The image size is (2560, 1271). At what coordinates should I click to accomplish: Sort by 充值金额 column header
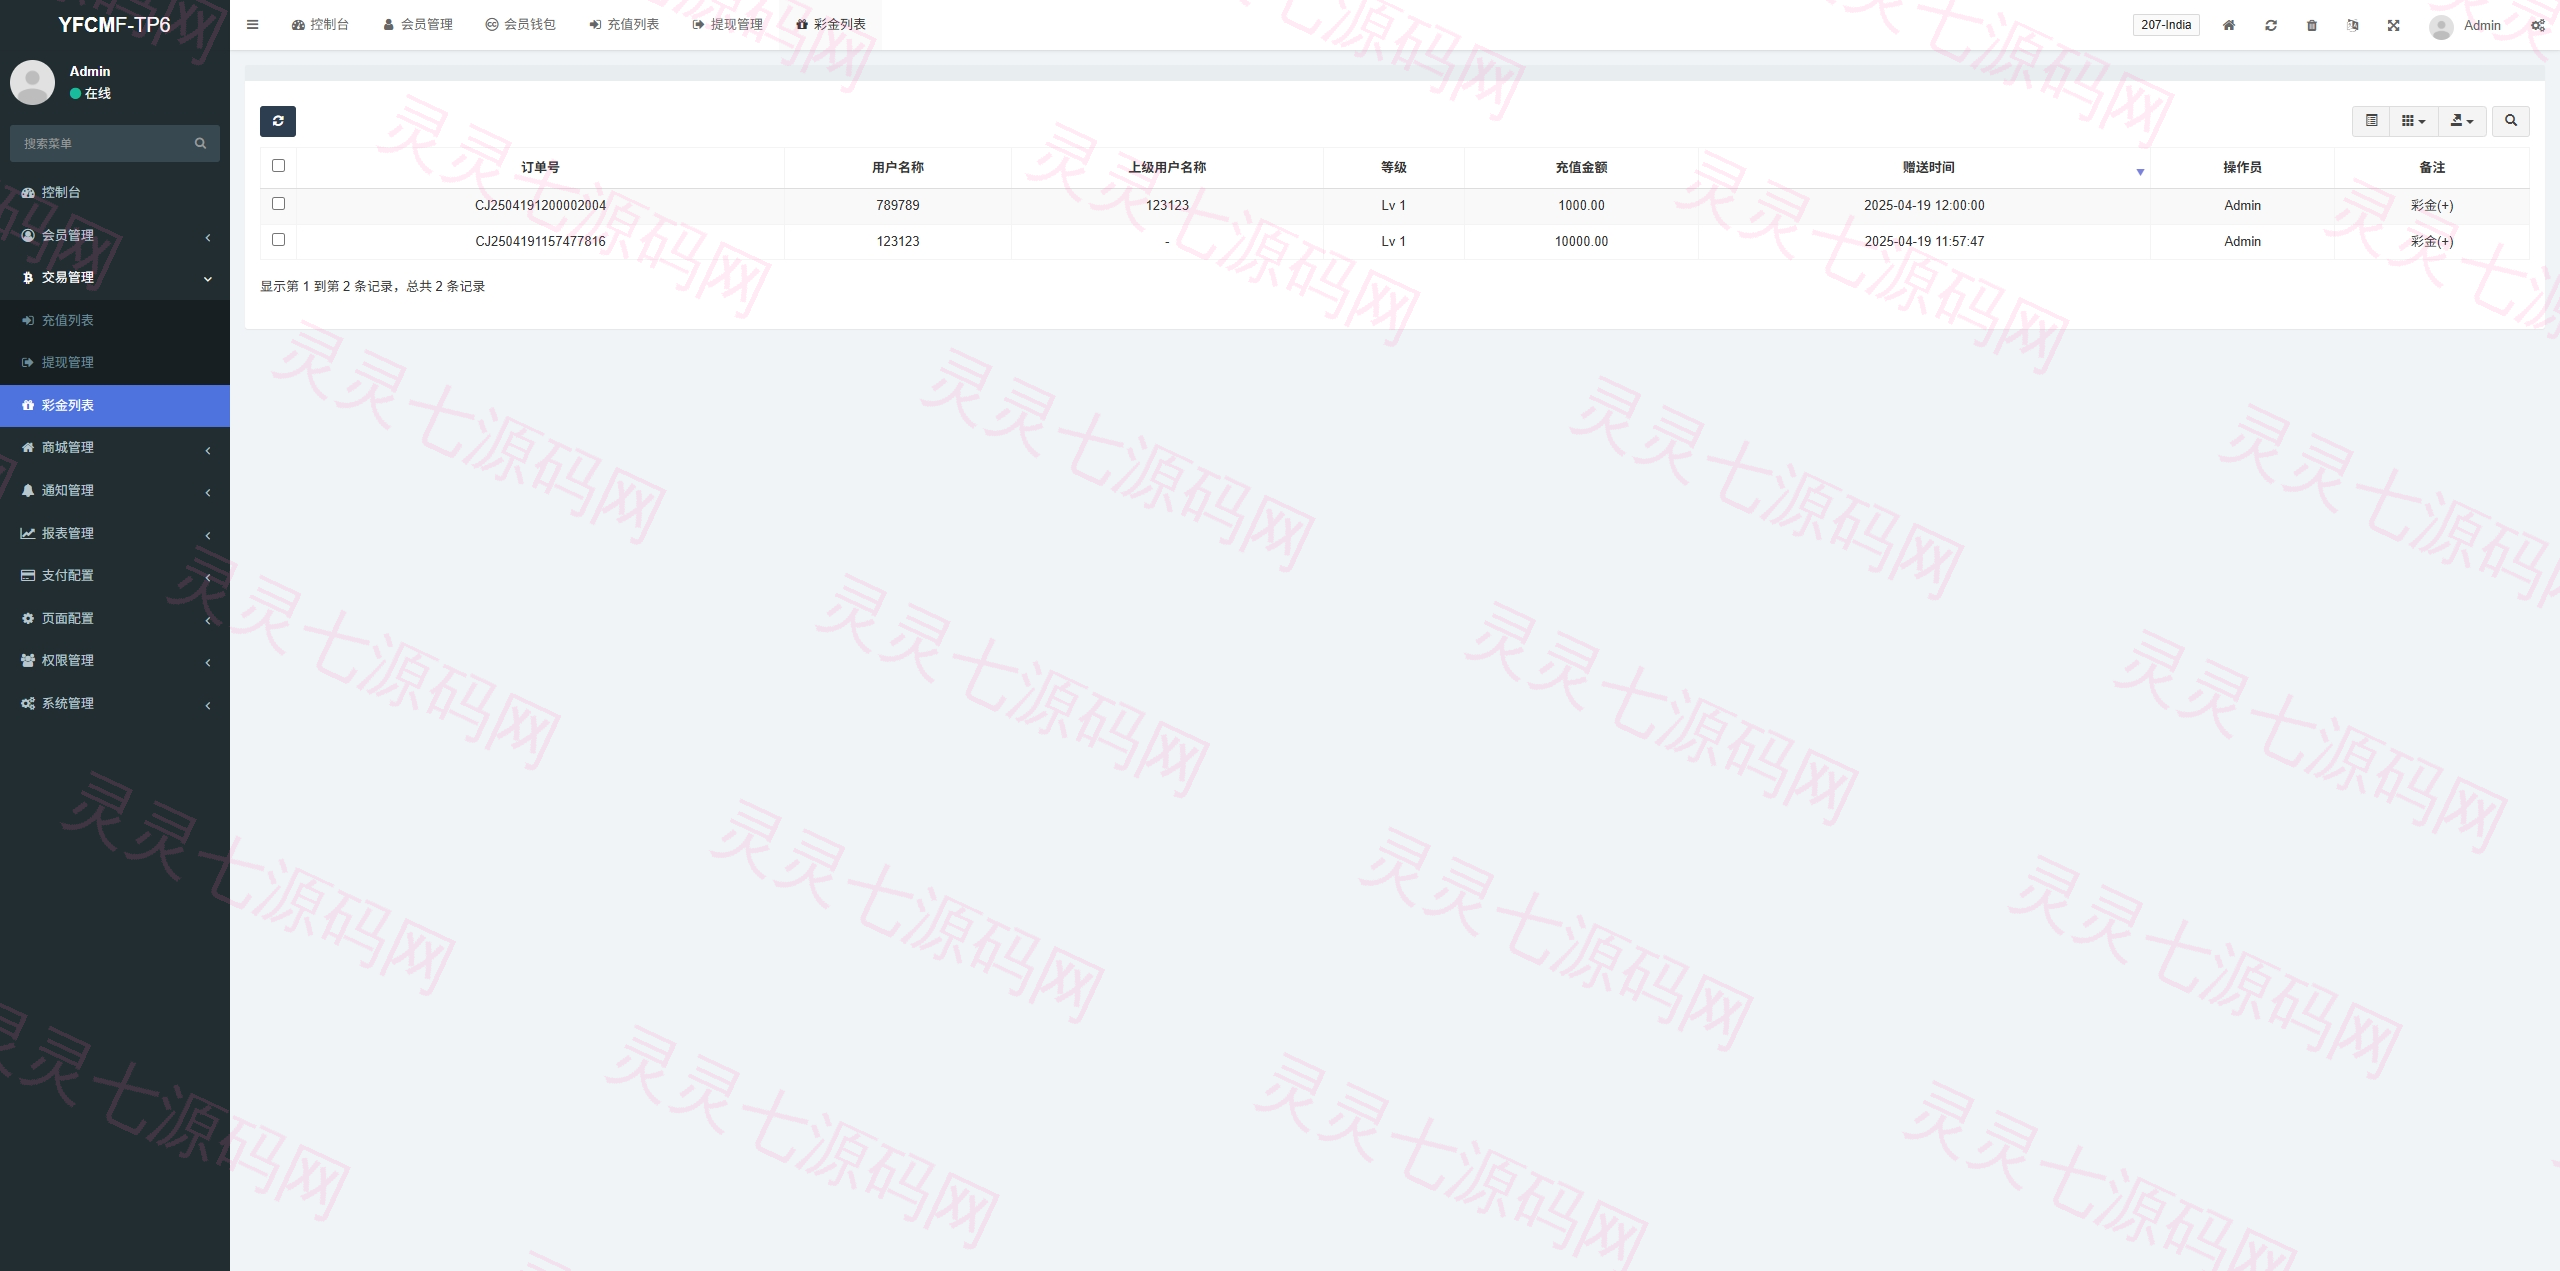click(x=1581, y=168)
